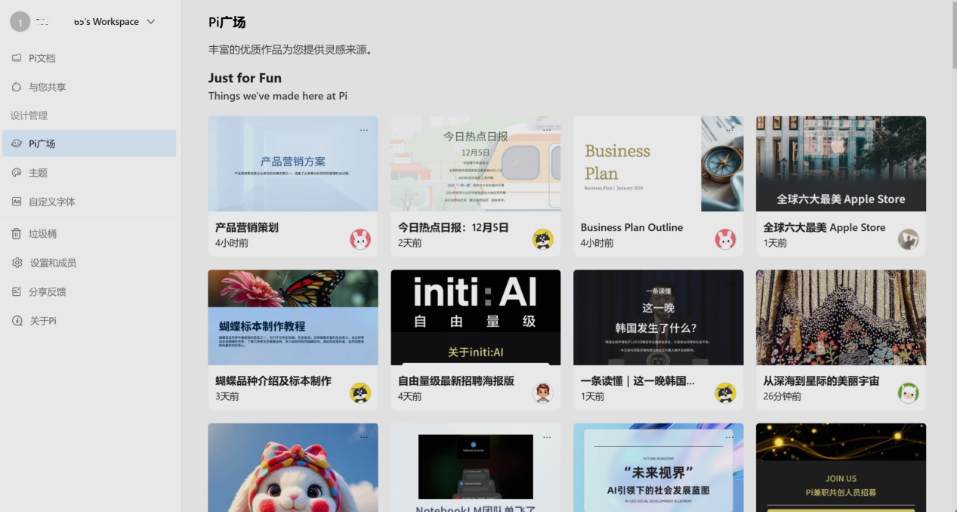Image resolution: width=957 pixels, height=512 pixels.
Task: Open more options on NotebookLM card
Action: coord(547,437)
